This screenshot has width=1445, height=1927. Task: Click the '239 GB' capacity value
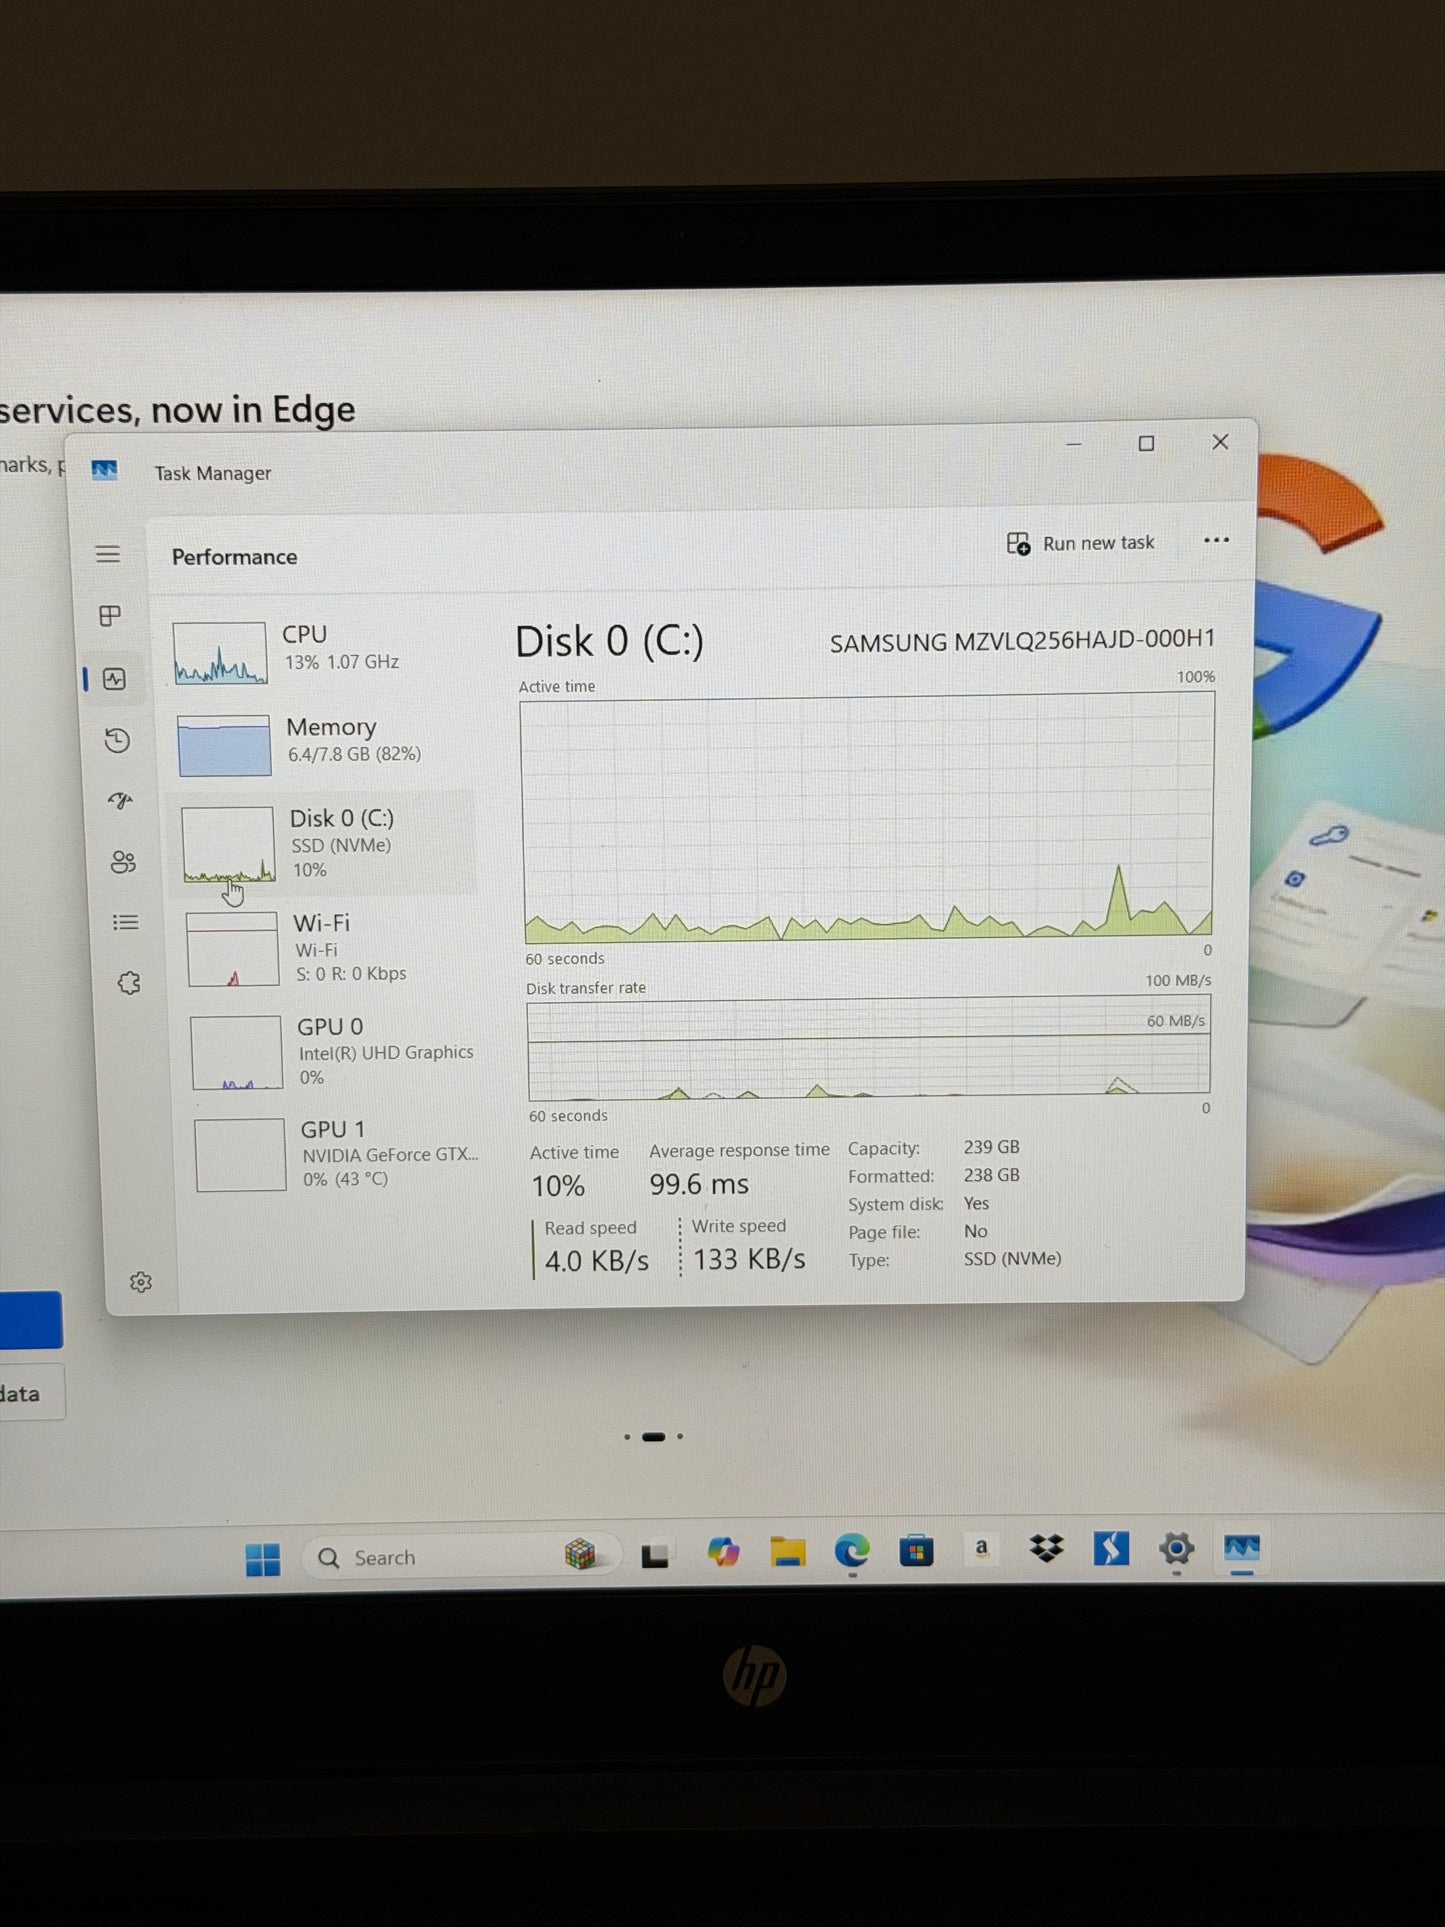[x=992, y=1147]
